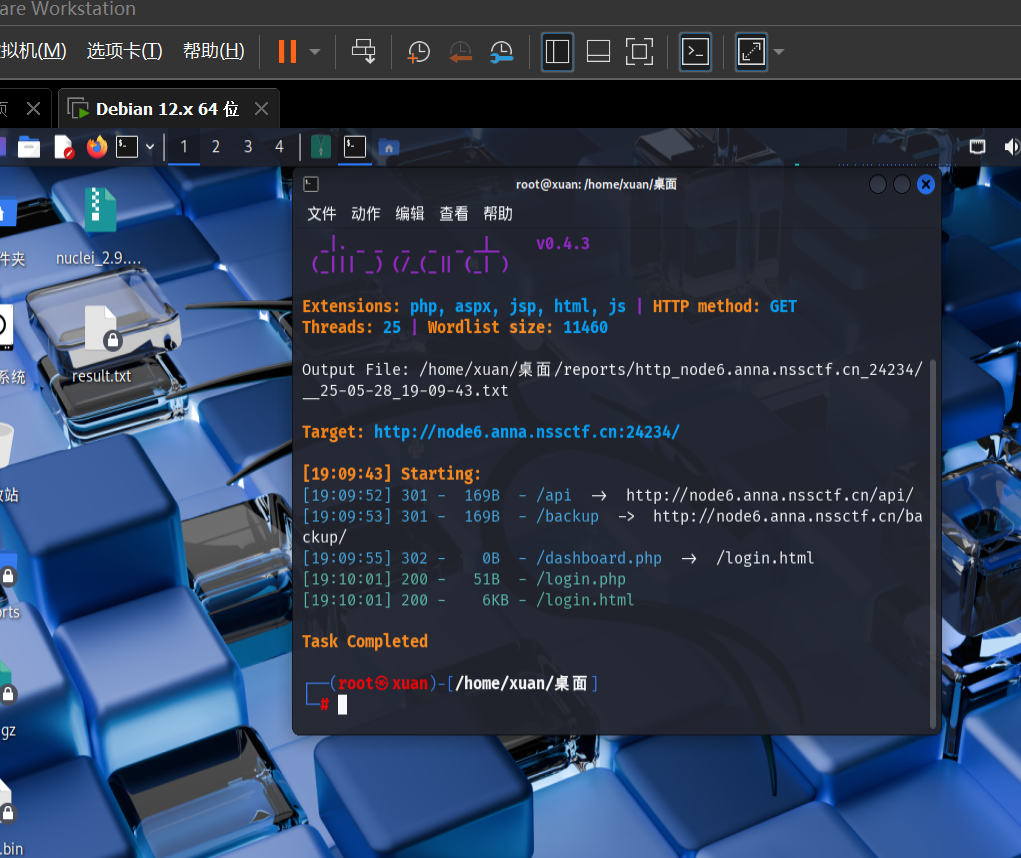Screen dimensions: 1021x858
Task: Click the "[19:09:43] Starting:" line
Action: [x=391, y=473]
